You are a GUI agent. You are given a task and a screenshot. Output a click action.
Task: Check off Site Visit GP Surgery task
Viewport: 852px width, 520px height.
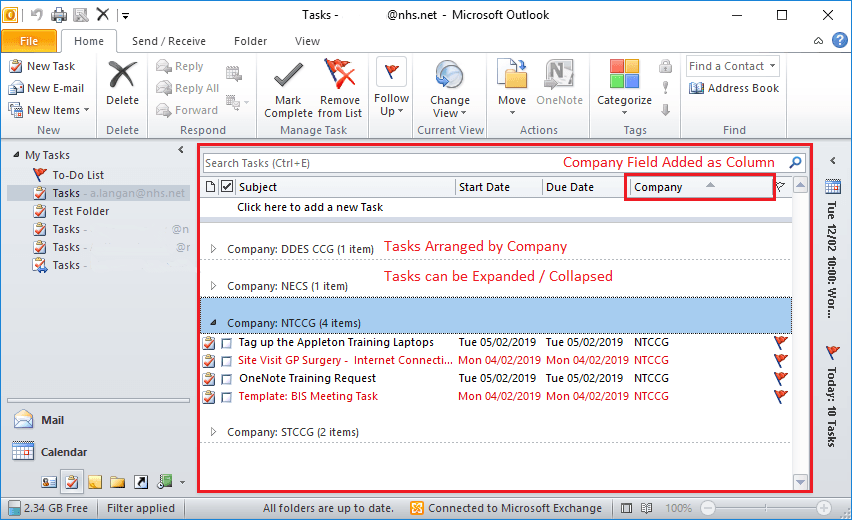point(227,361)
